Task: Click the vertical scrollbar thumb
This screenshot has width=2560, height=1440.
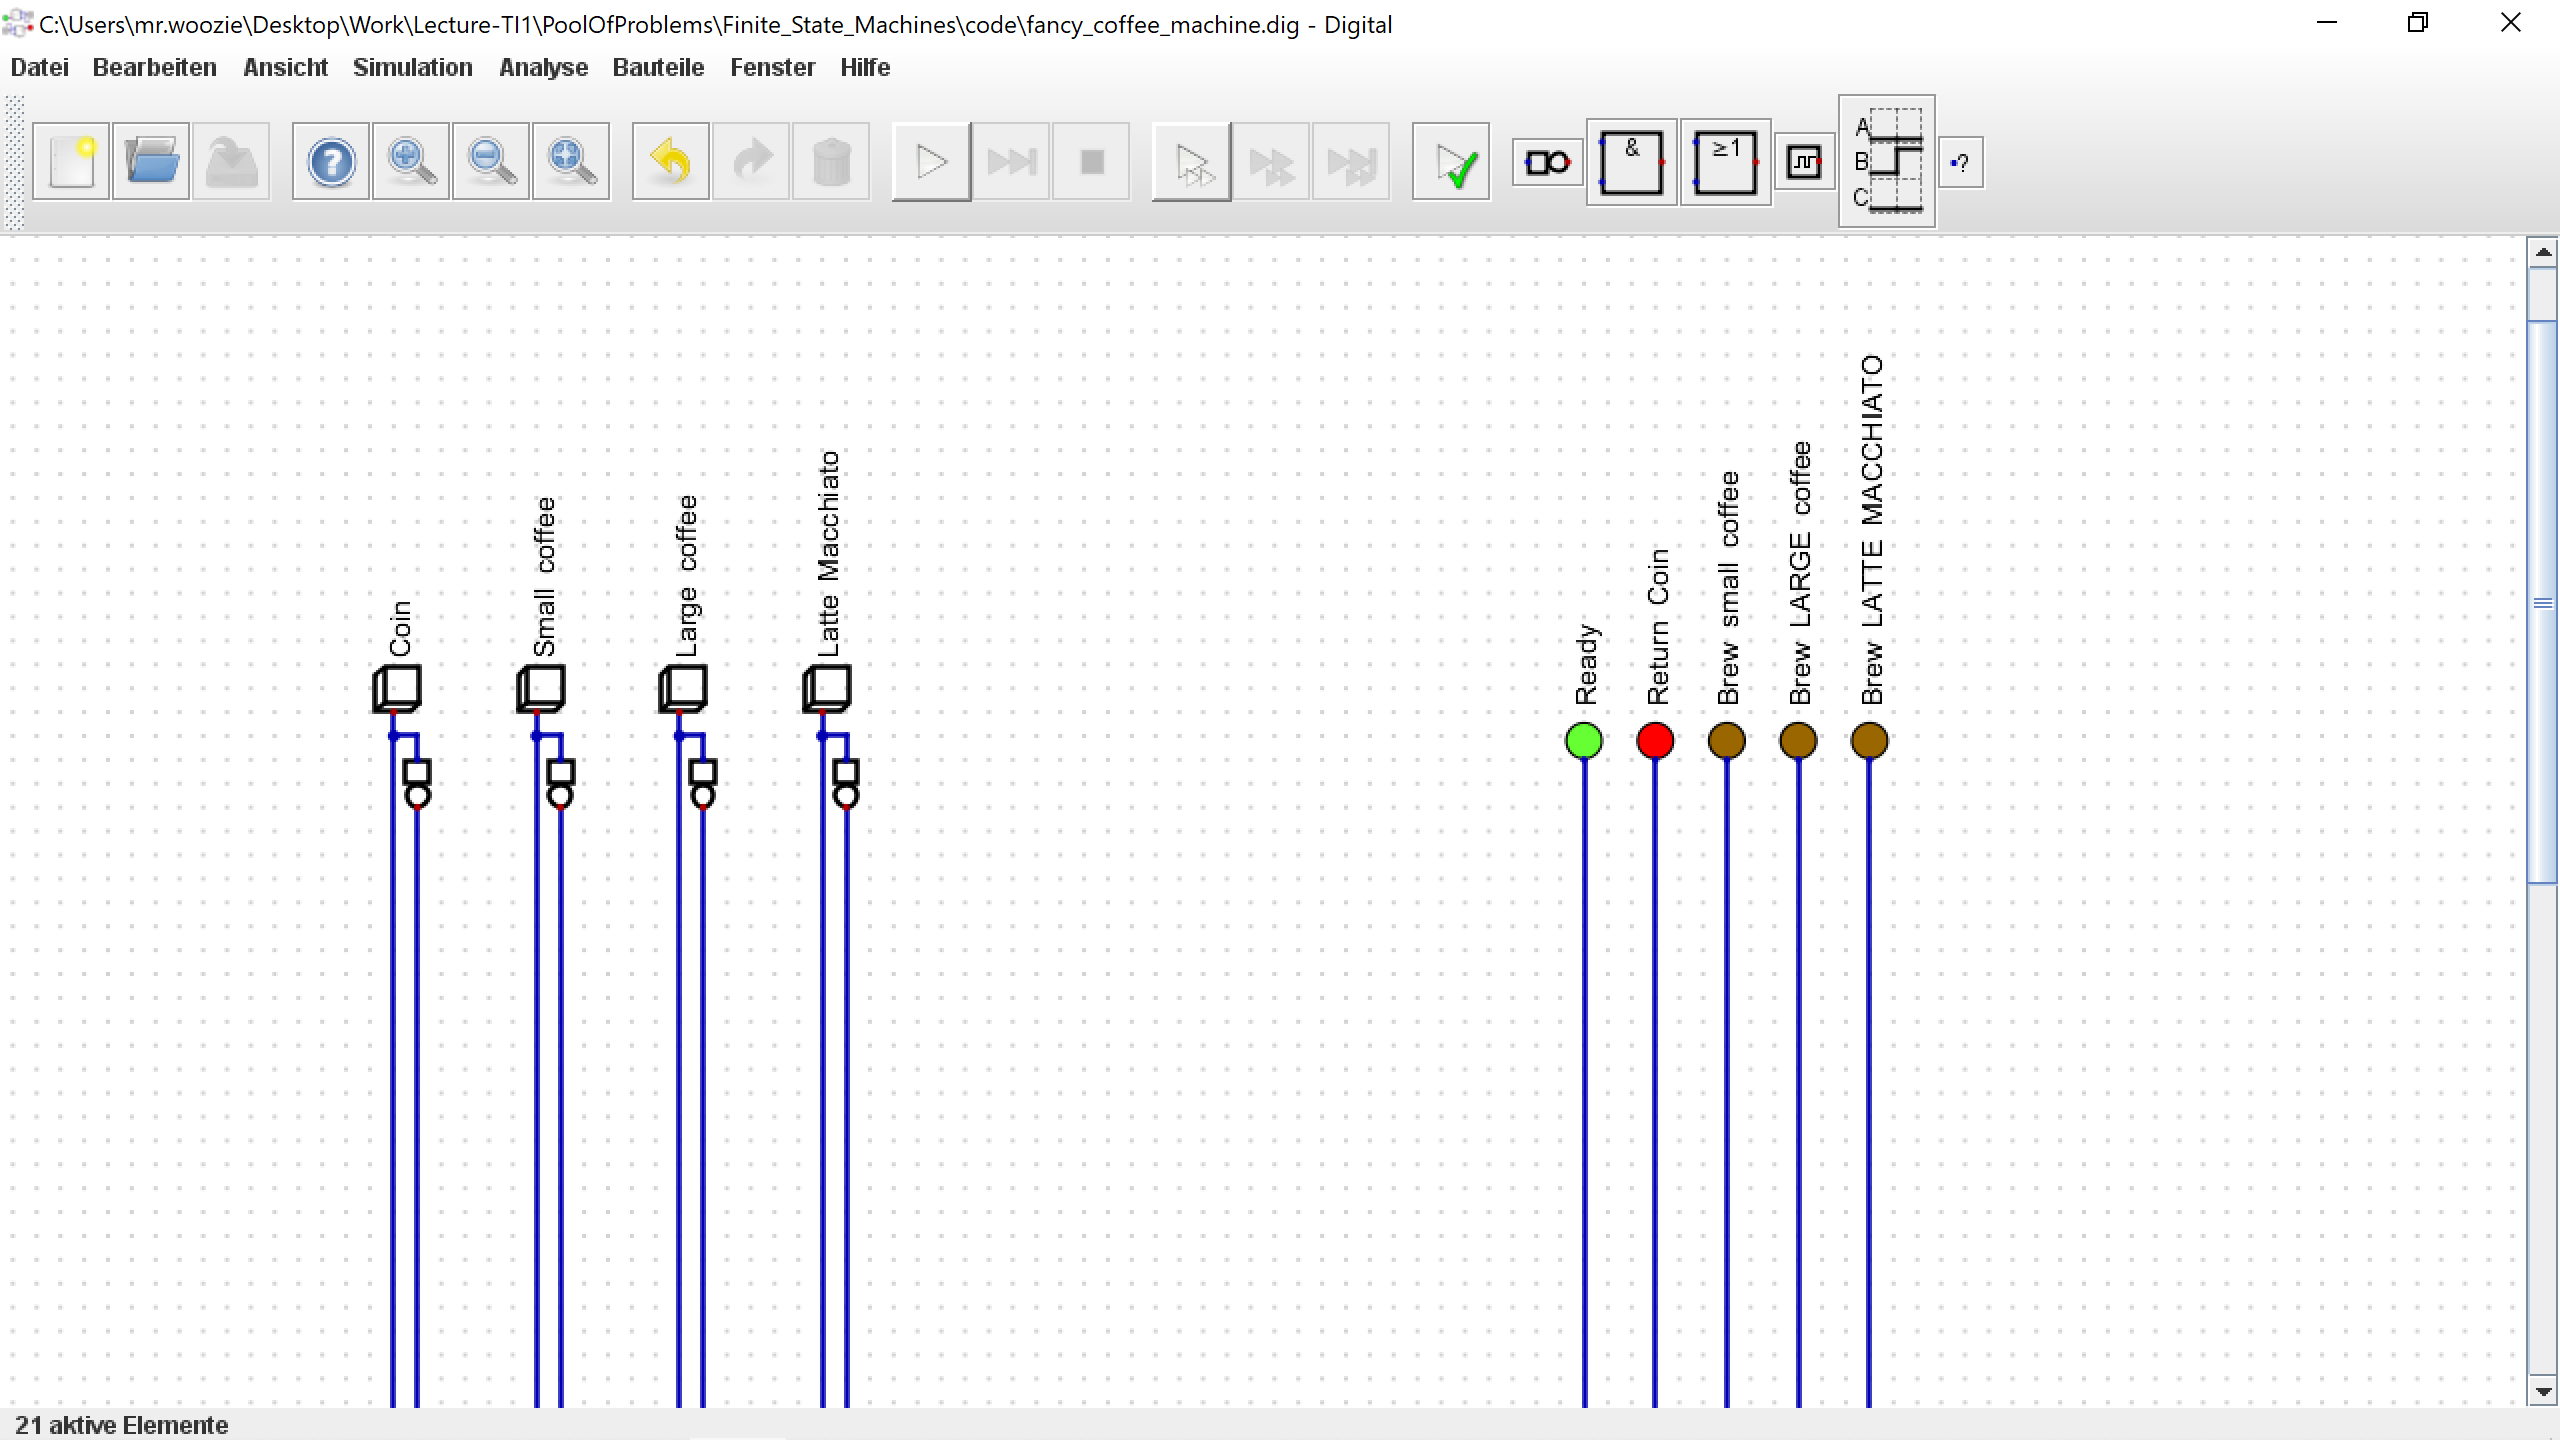Action: click(x=2543, y=602)
